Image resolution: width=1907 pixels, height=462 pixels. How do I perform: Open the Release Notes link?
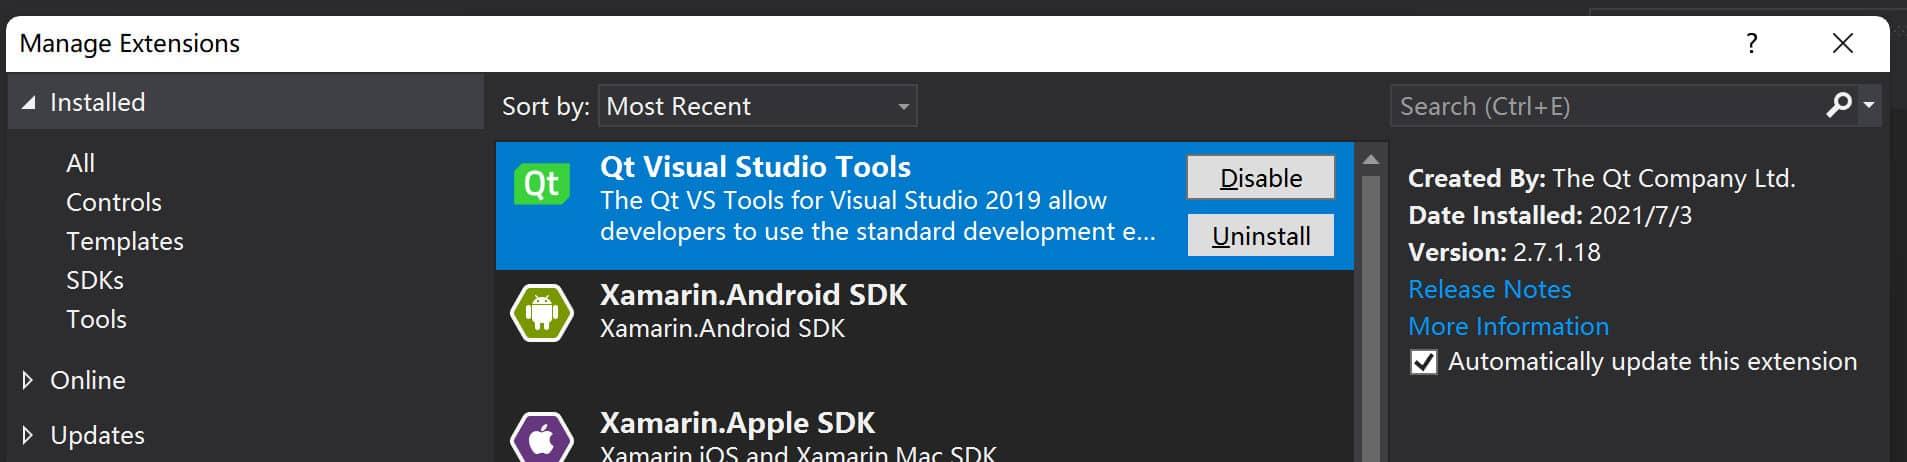(1489, 289)
